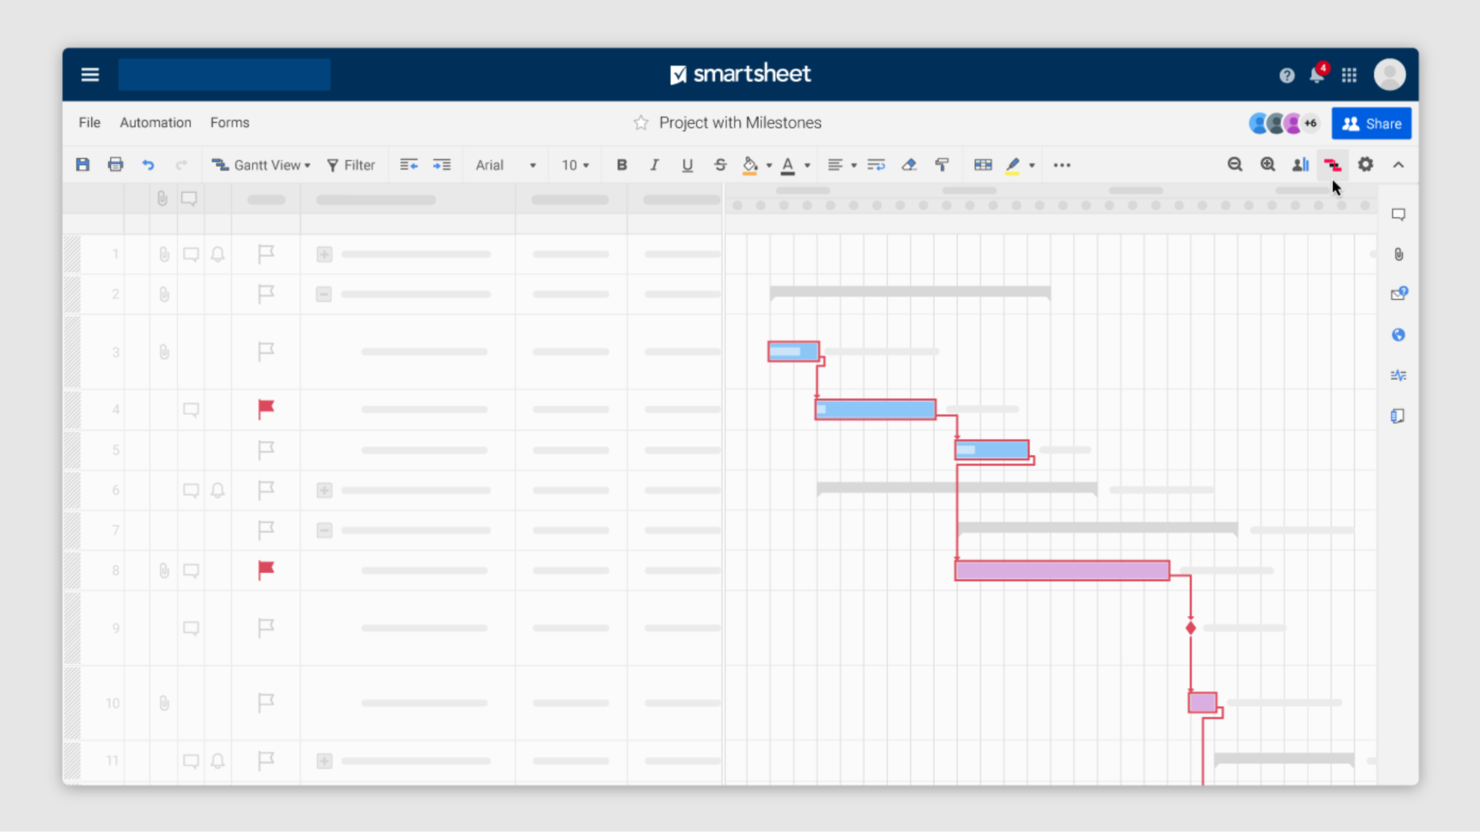Open the text alignment dropdown
1480x832 pixels.
pos(841,165)
